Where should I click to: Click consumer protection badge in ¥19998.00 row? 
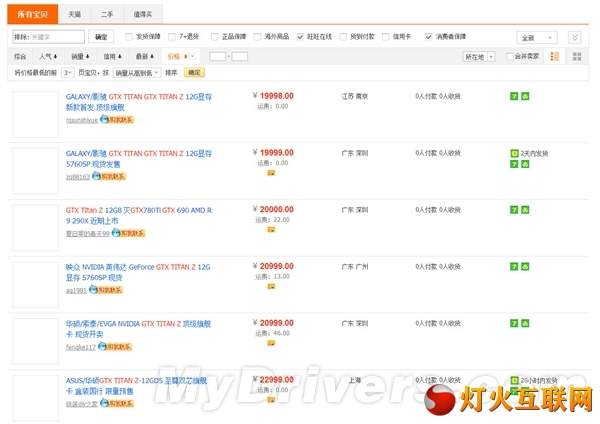pos(525,96)
